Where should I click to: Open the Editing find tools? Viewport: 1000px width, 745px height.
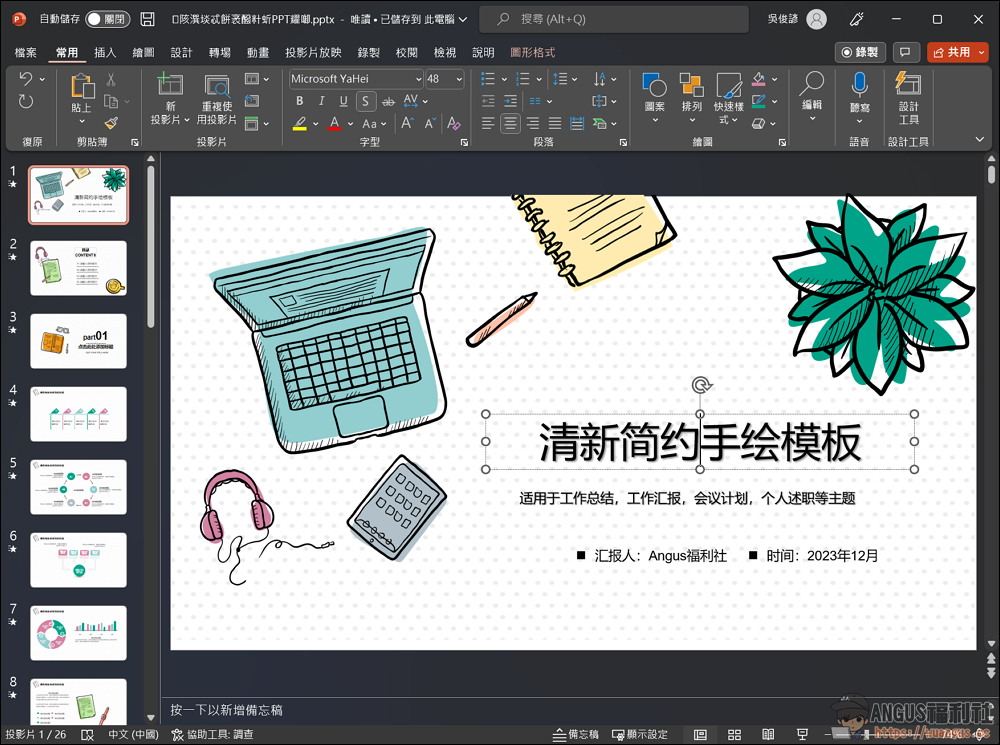pos(812,97)
